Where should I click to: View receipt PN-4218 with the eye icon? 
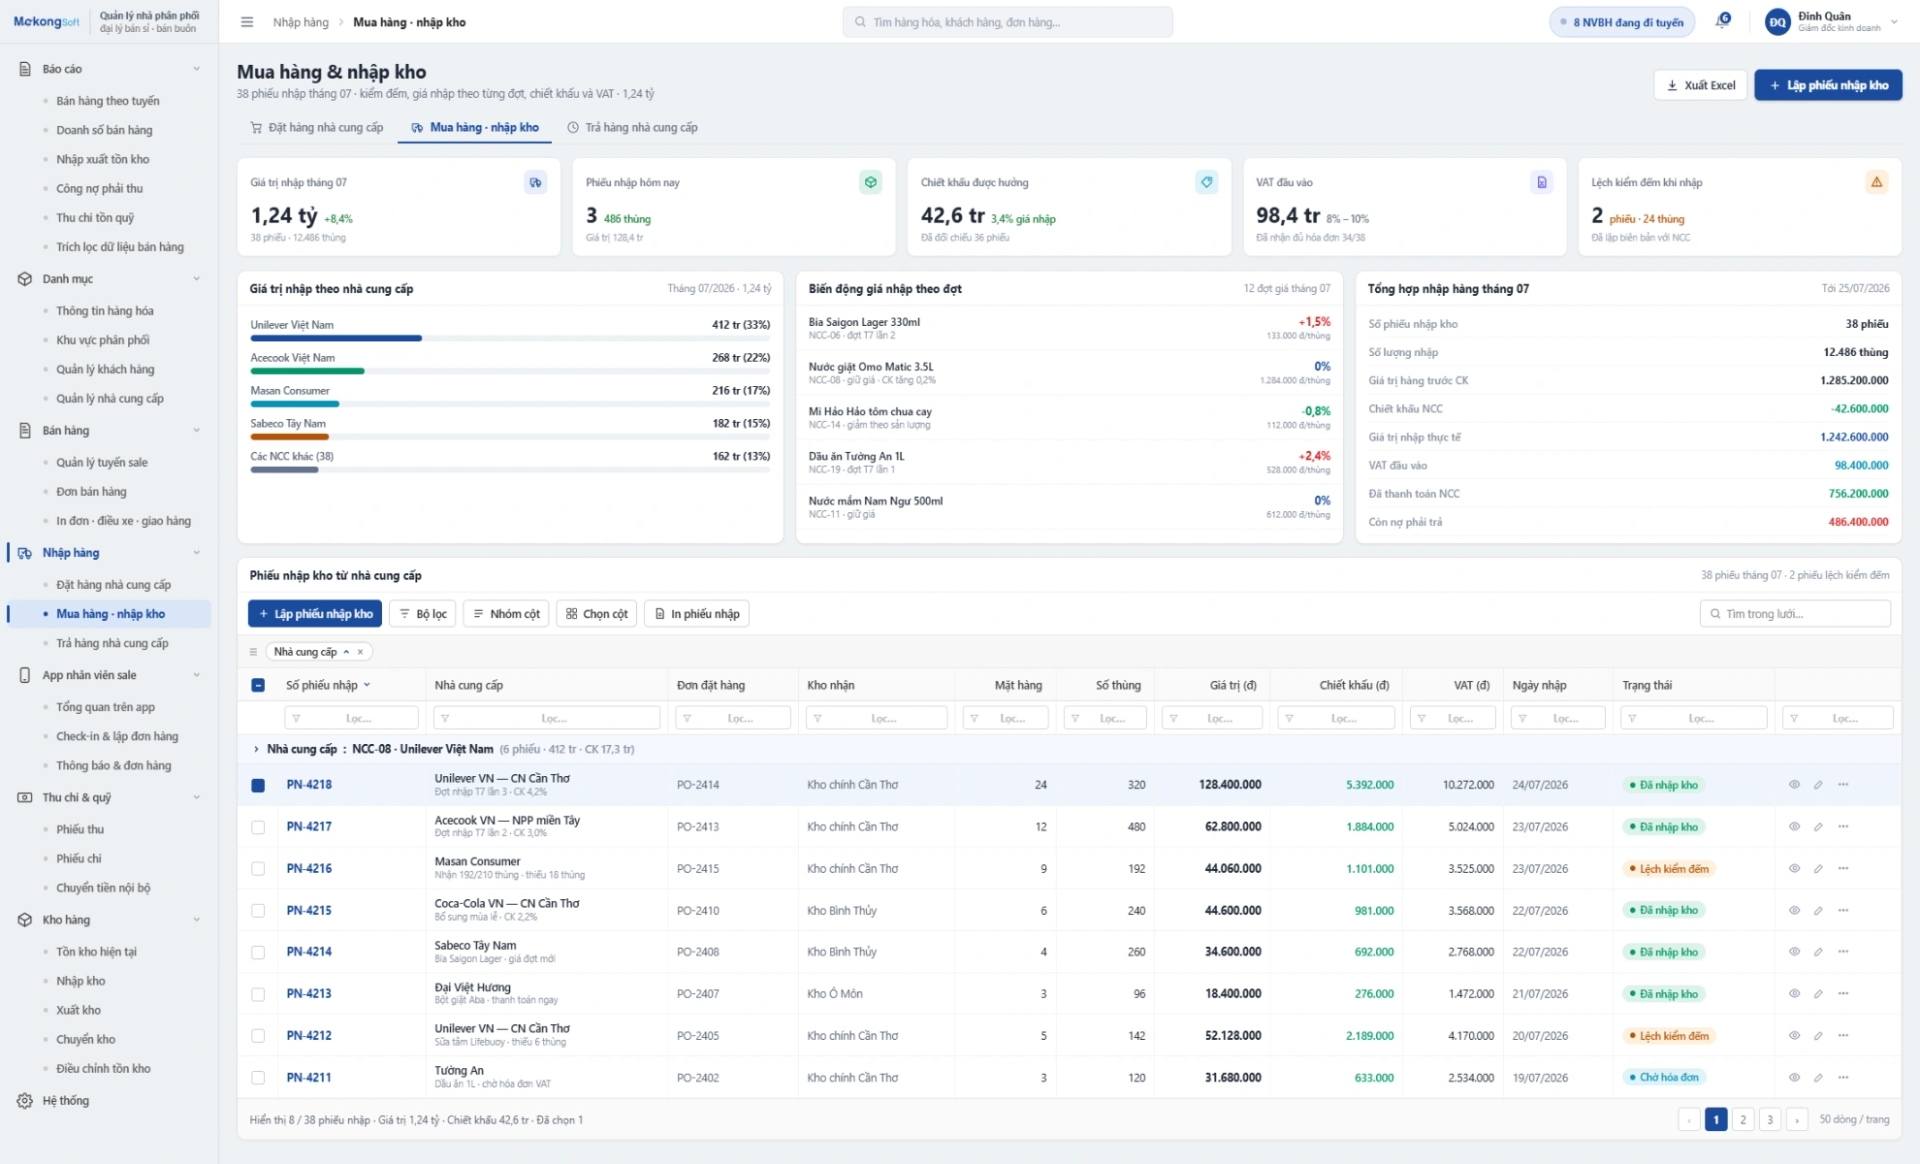[x=1794, y=785]
